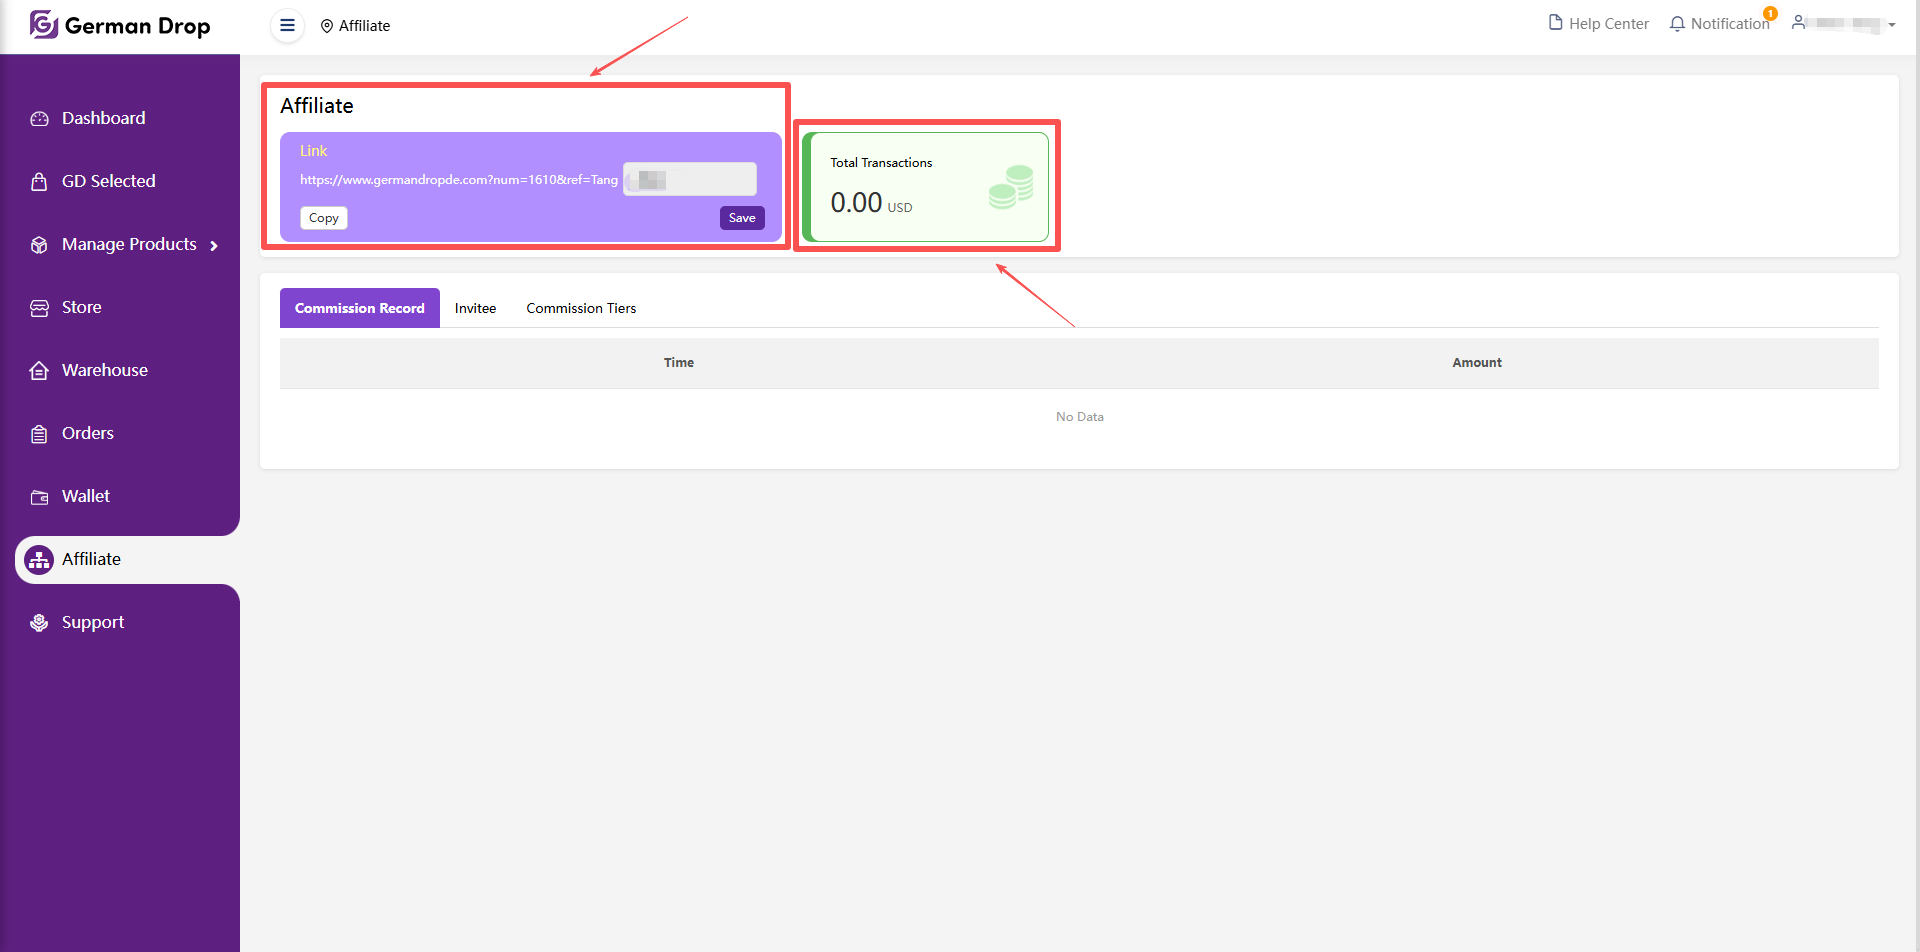Click the Support headset icon

[39, 623]
